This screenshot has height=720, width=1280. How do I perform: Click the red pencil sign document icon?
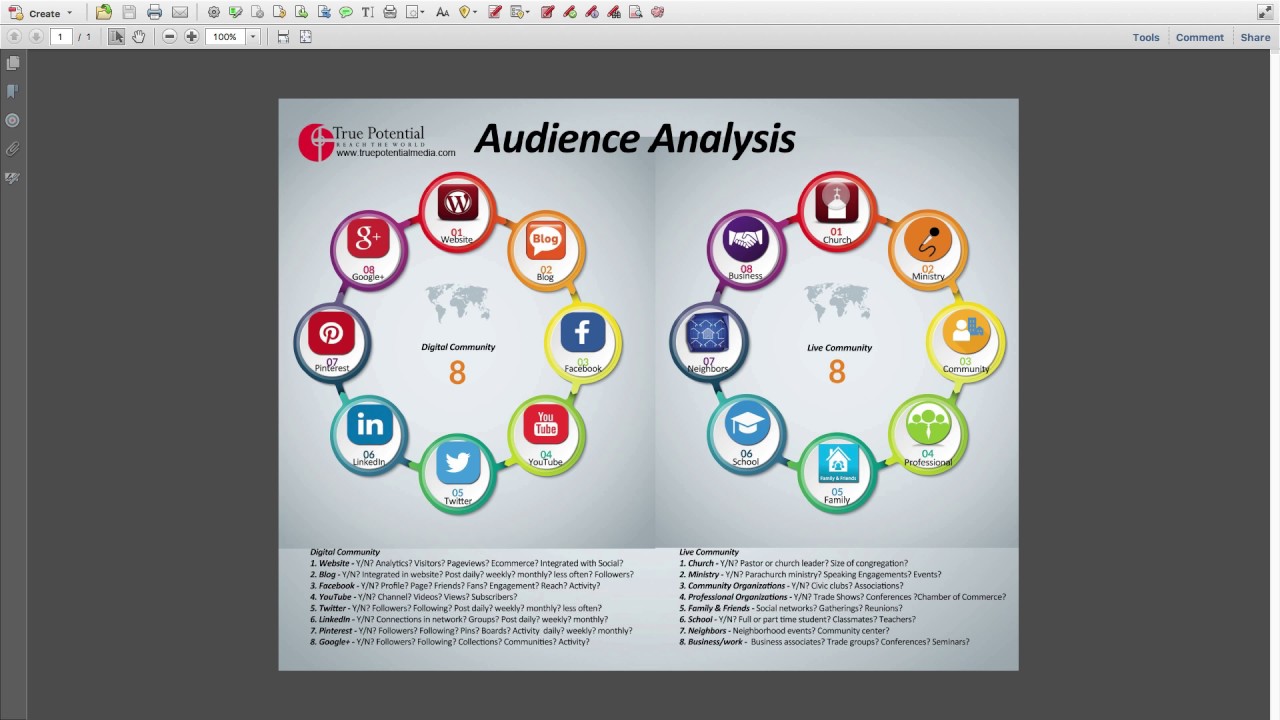coord(495,12)
